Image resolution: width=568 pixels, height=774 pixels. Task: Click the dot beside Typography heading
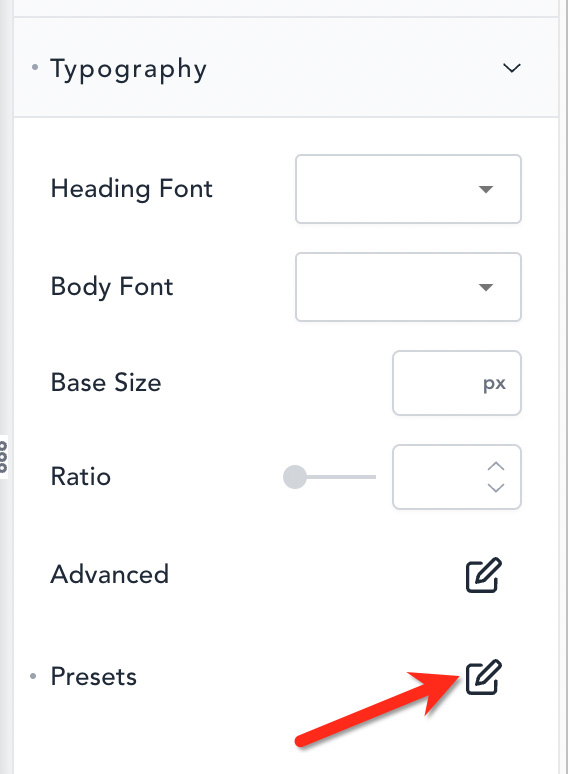click(x=35, y=67)
